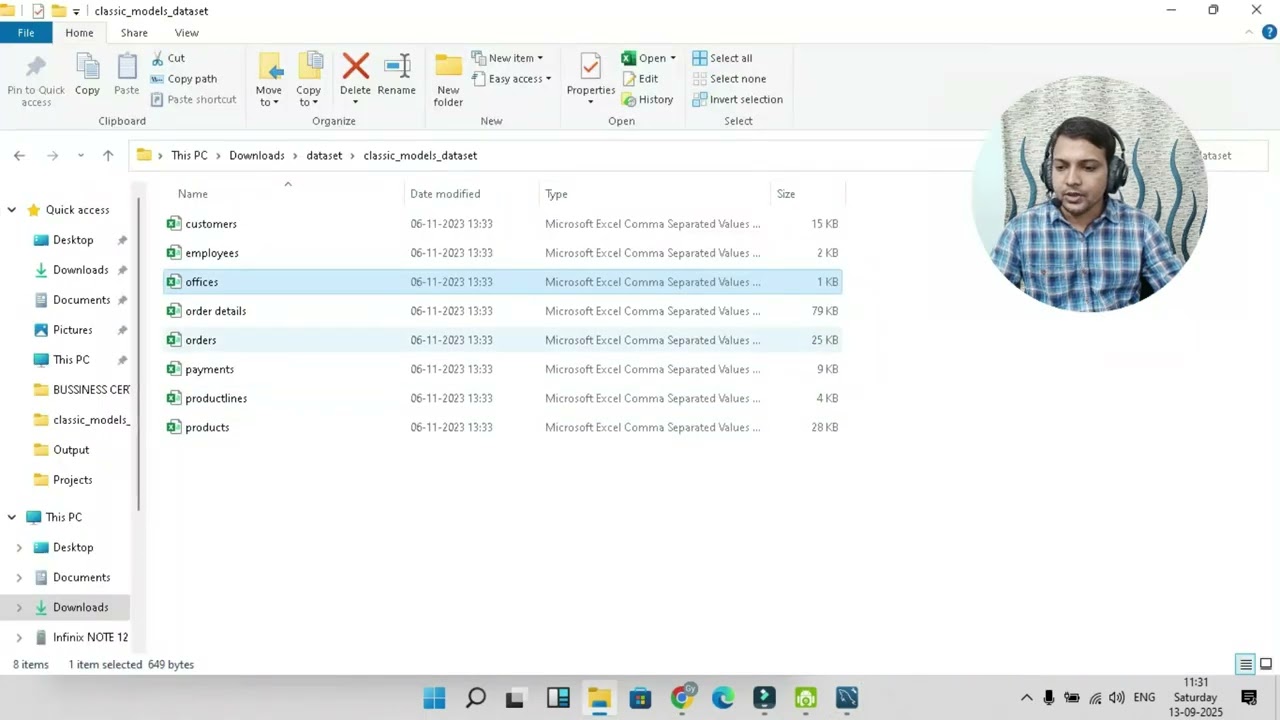Select the payments CSV file

503,369
